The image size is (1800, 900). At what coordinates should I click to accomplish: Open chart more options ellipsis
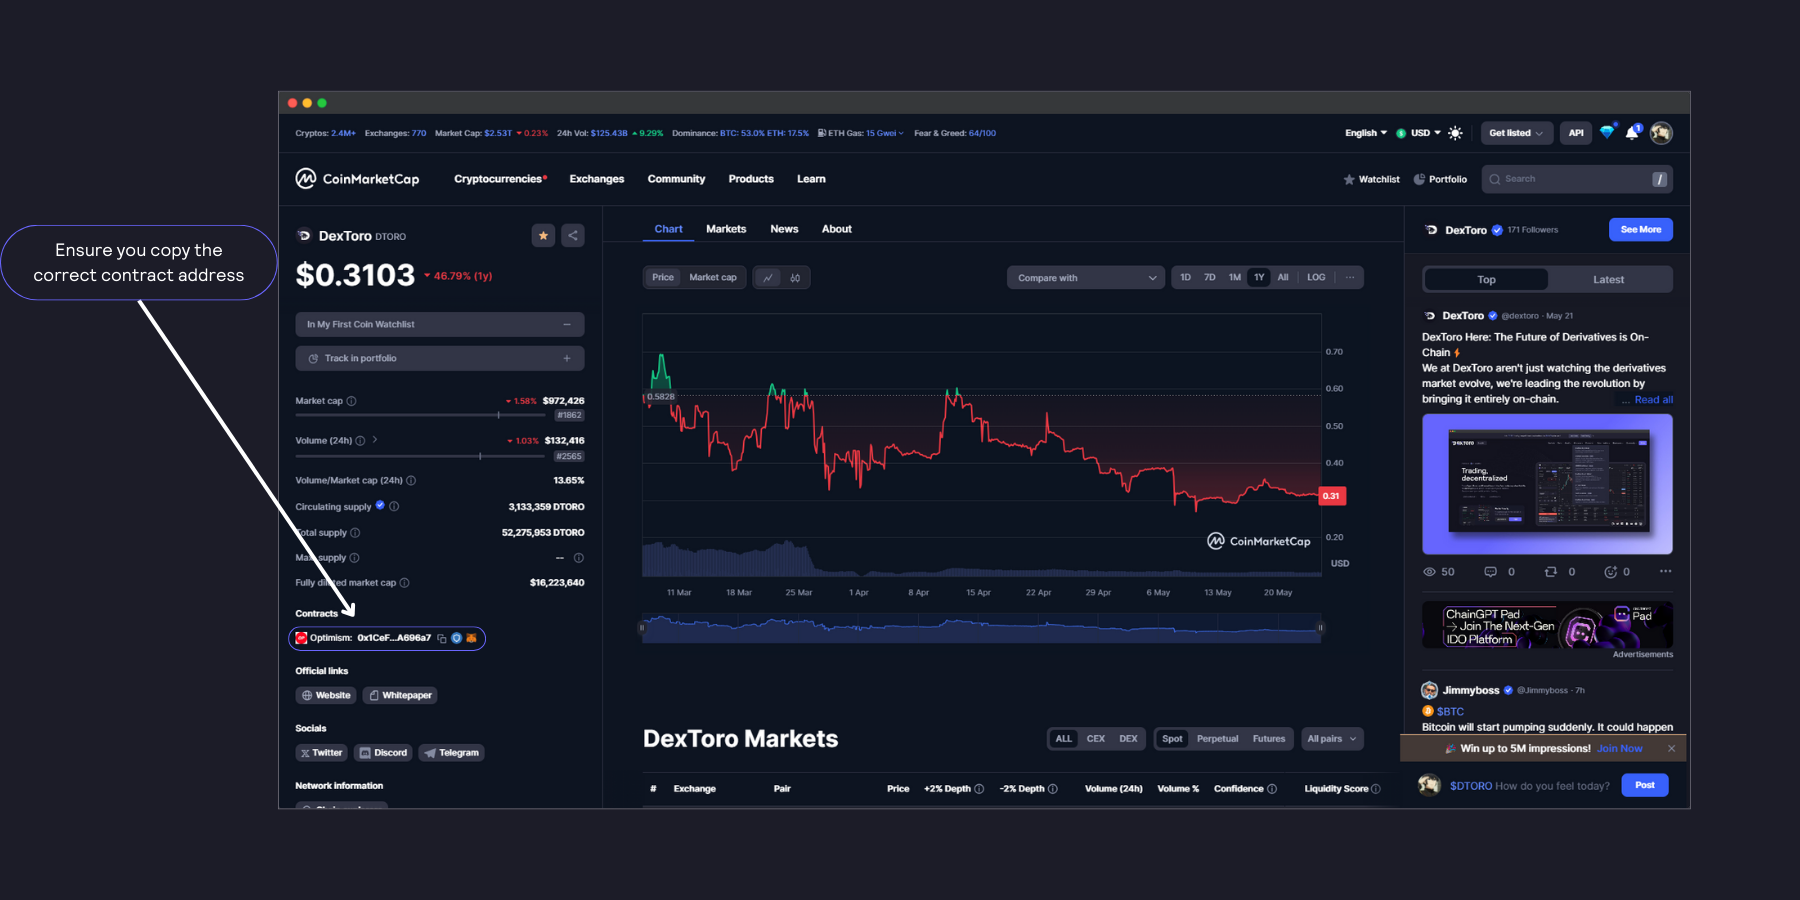[x=1350, y=277]
